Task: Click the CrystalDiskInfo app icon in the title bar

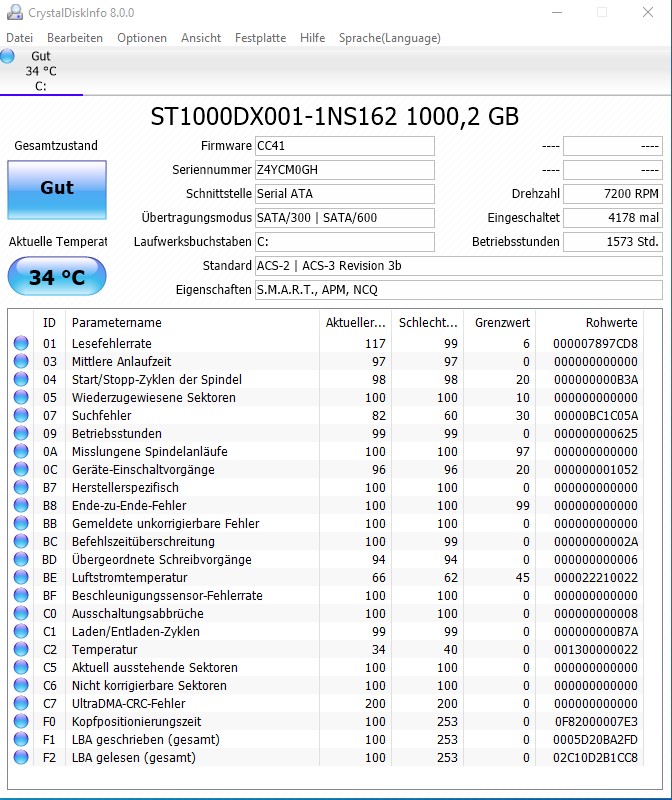Action: point(14,12)
